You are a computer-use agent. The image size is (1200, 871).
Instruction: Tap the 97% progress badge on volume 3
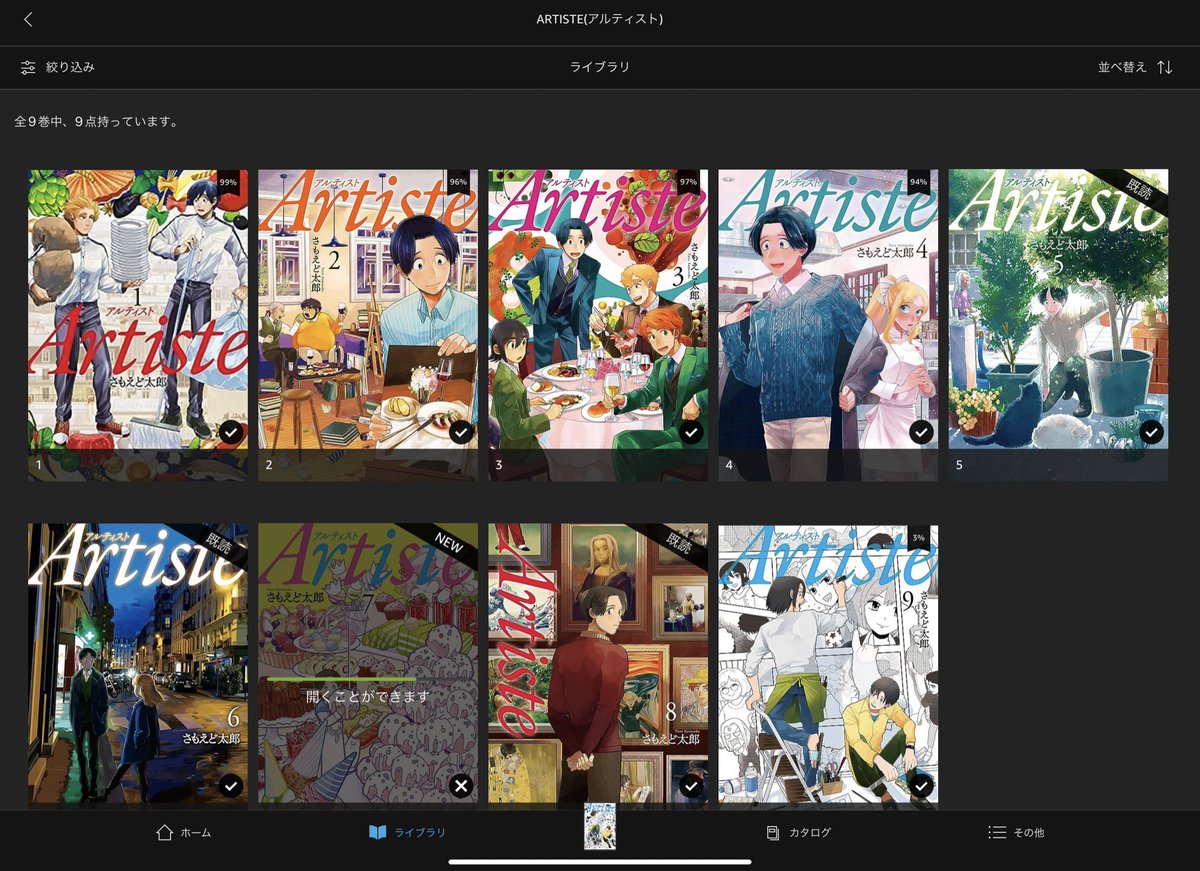click(688, 182)
